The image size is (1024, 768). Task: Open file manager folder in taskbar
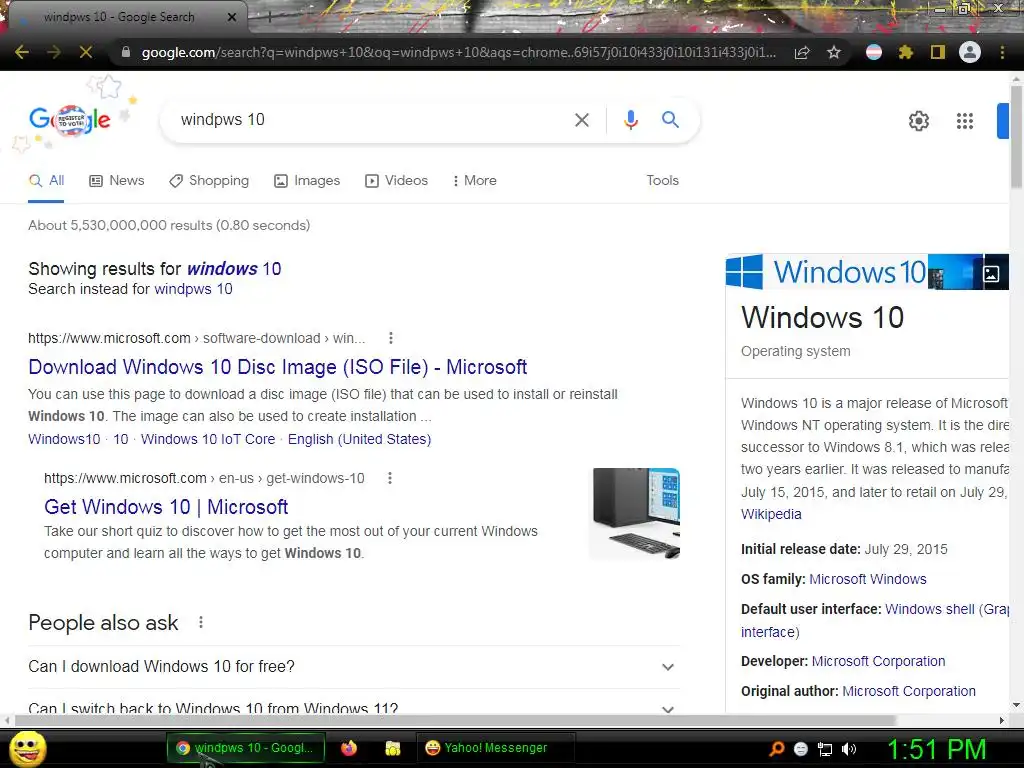[x=392, y=748]
